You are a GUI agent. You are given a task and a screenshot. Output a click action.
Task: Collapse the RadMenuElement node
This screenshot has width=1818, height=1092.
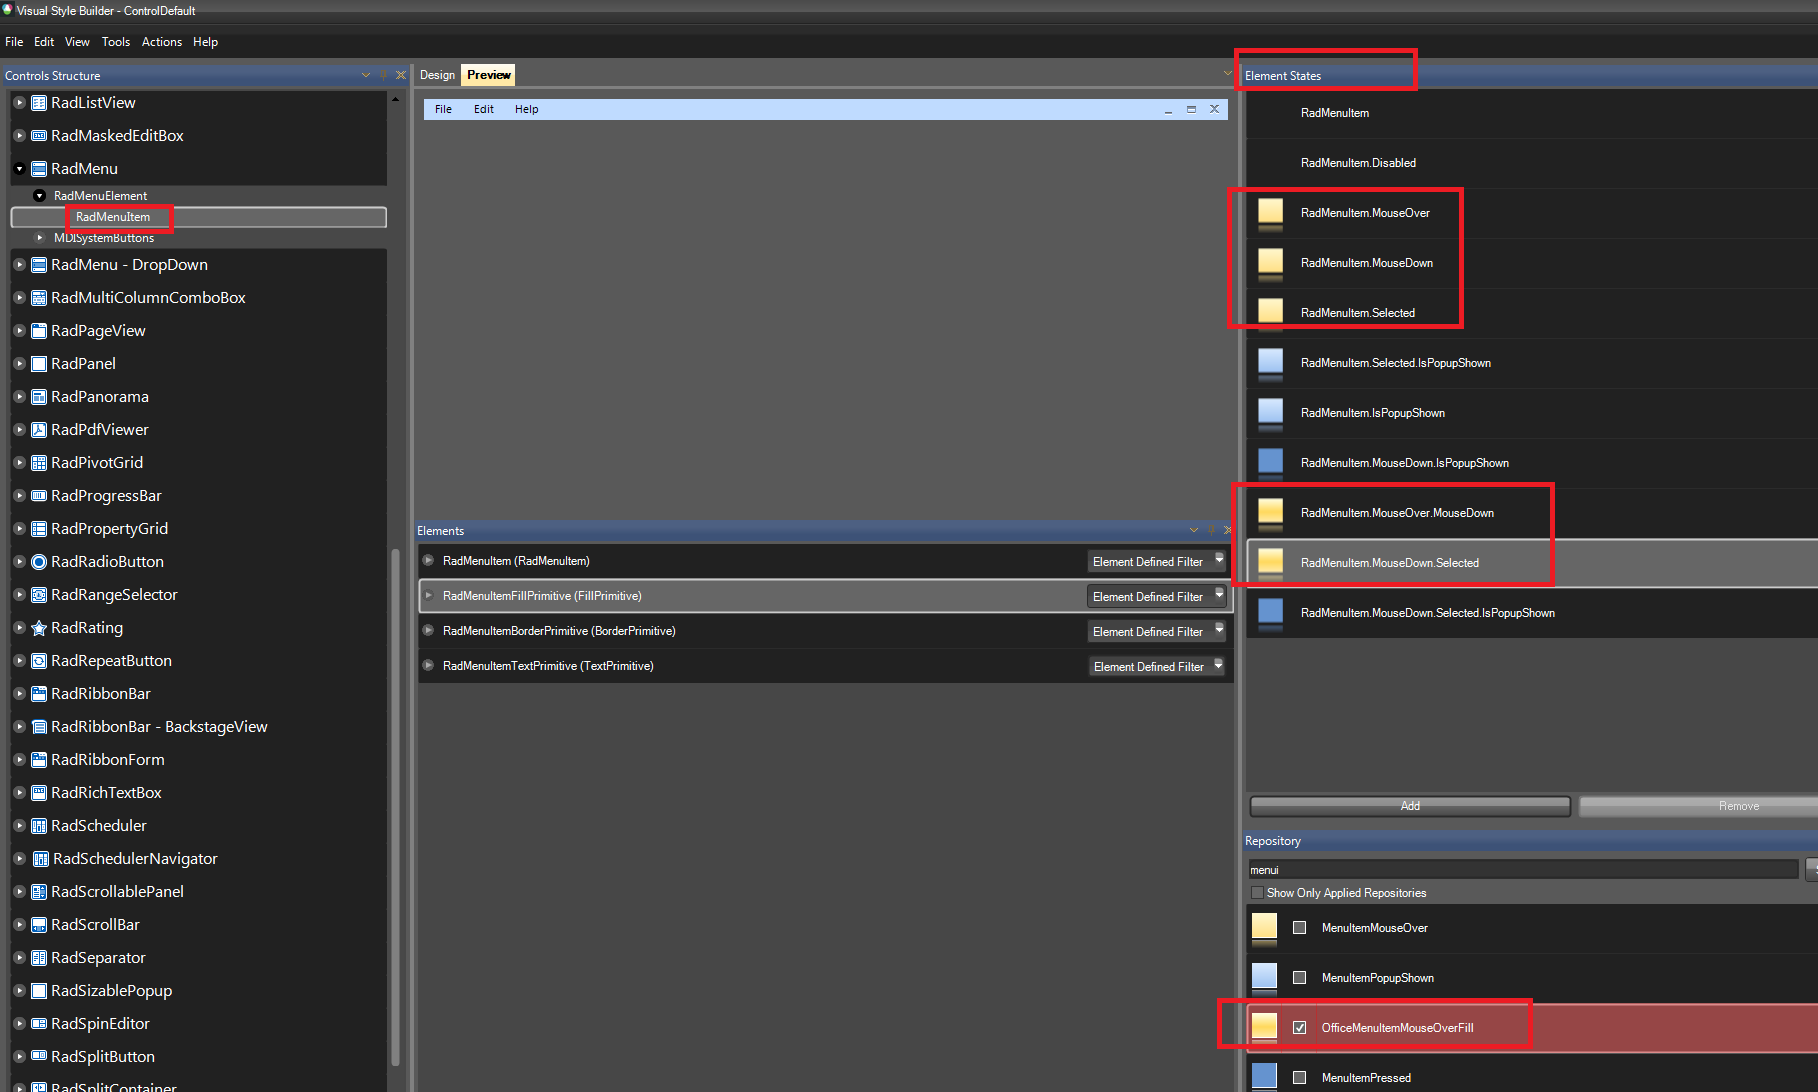pos(40,196)
